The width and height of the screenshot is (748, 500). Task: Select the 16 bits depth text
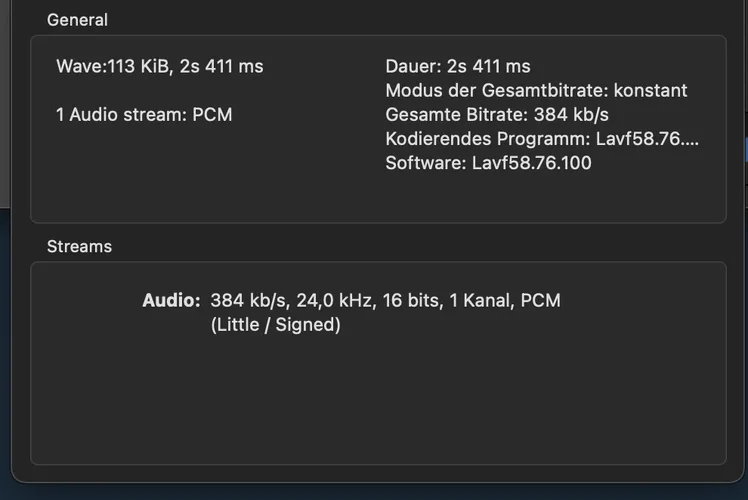point(411,301)
